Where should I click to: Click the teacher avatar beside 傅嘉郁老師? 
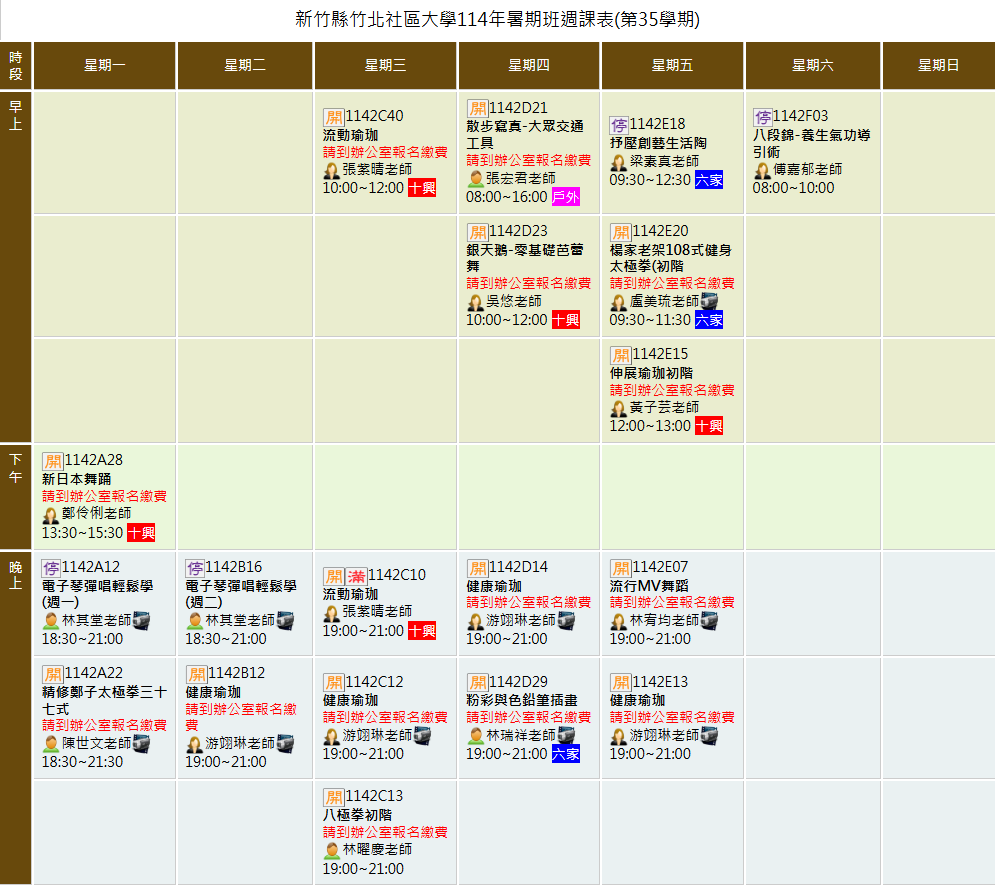762,171
